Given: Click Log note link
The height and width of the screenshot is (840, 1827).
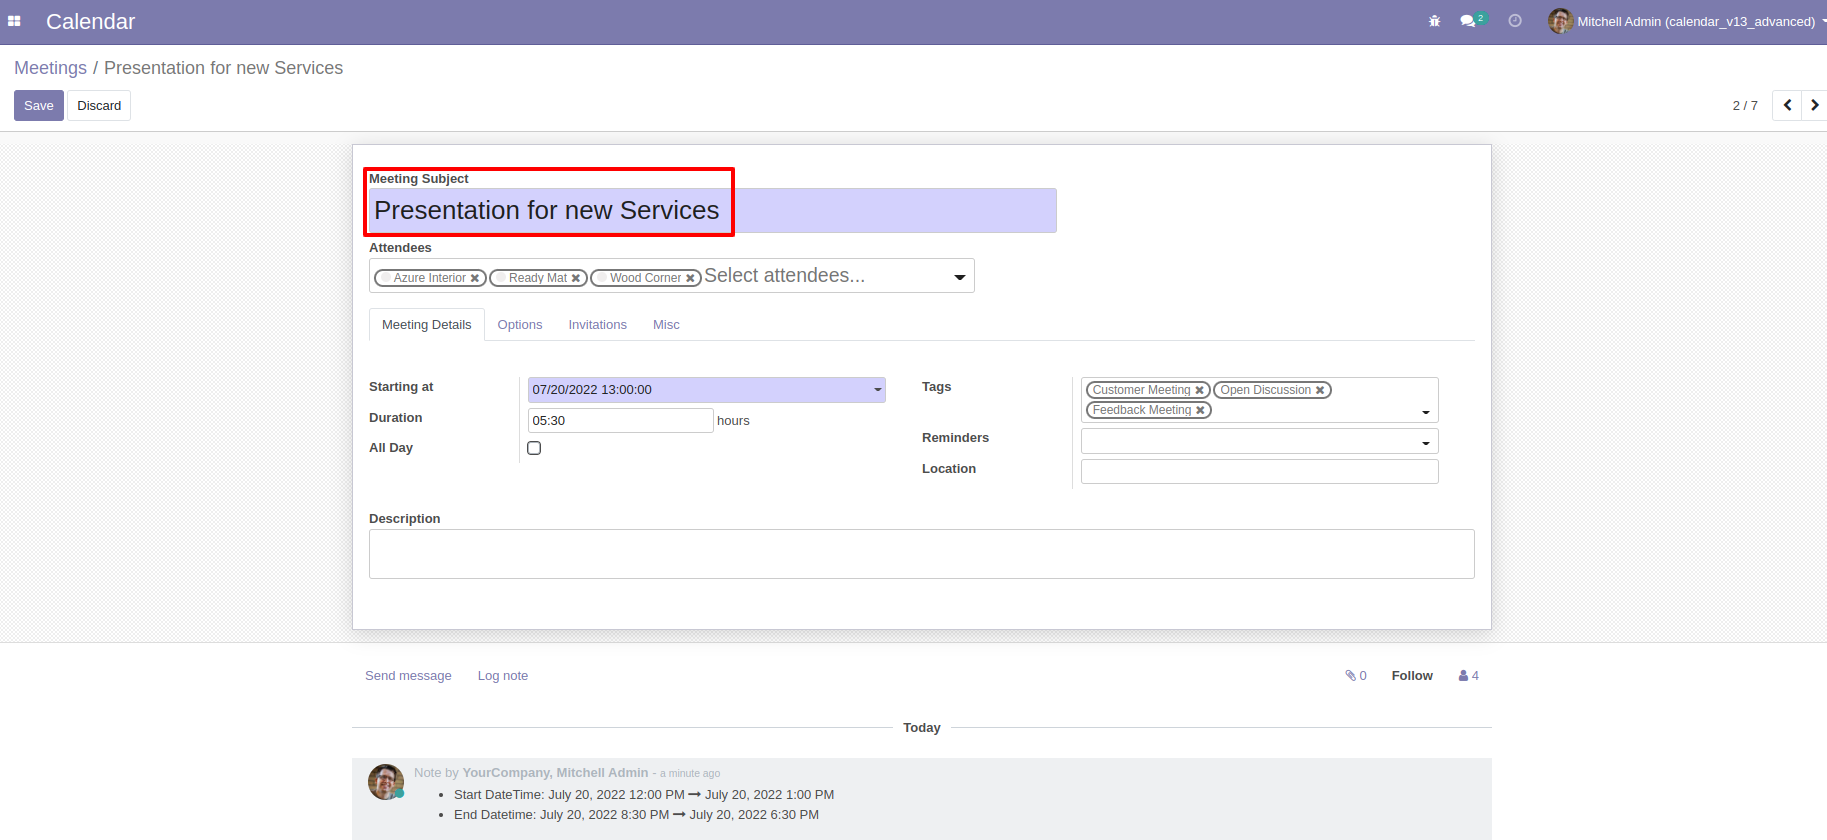Looking at the screenshot, I should [503, 676].
